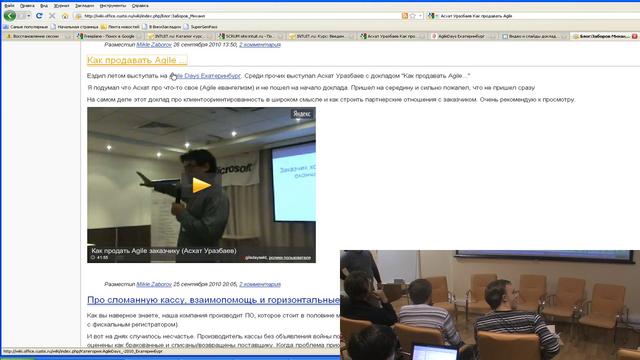Open the Home page icon
This screenshot has height=360, width=640.
[65, 16]
